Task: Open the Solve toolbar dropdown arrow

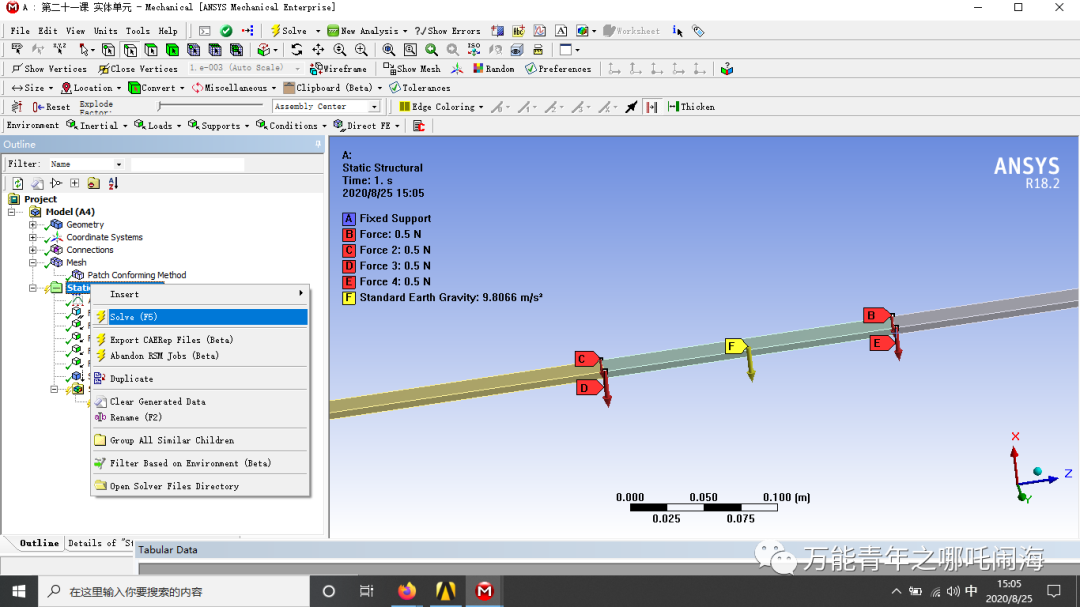Action: (318, 31)
